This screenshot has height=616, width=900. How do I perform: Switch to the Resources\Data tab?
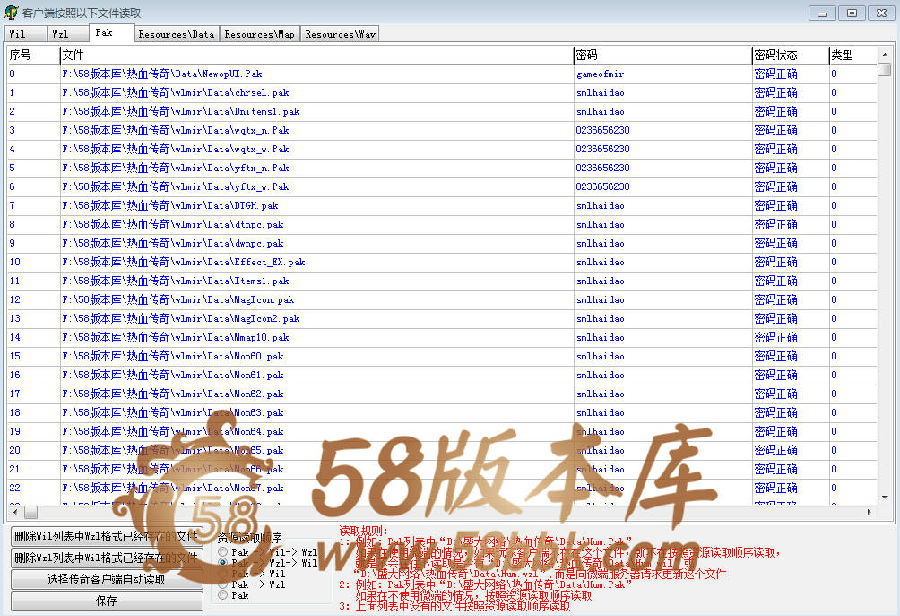pos(176,34)
